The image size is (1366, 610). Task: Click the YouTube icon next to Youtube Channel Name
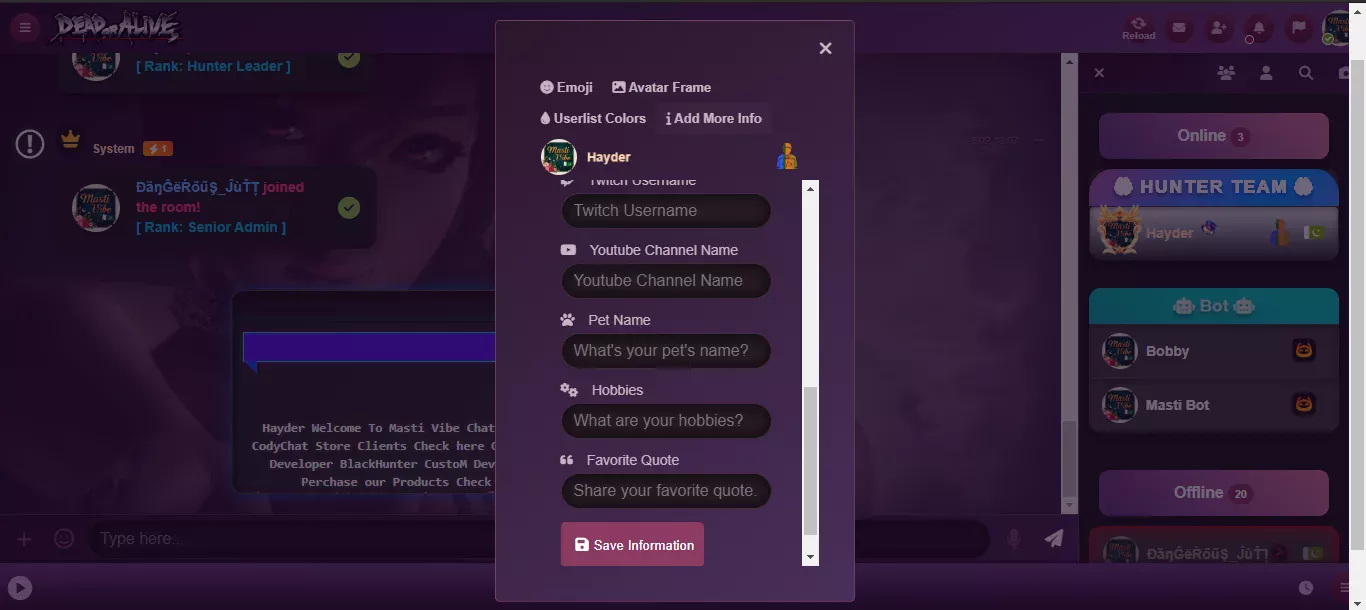[x=568, y=250]
